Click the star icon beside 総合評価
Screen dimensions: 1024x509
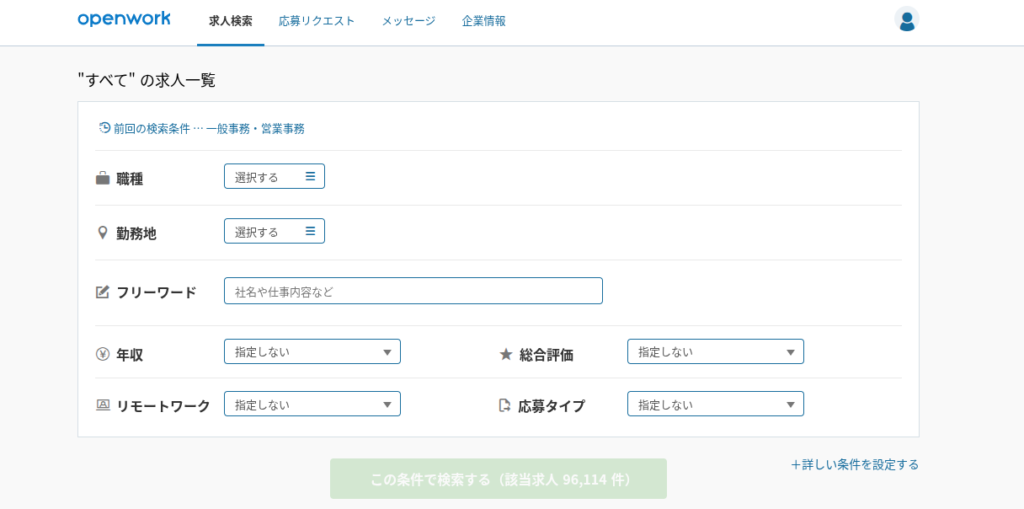coord(505,354)
